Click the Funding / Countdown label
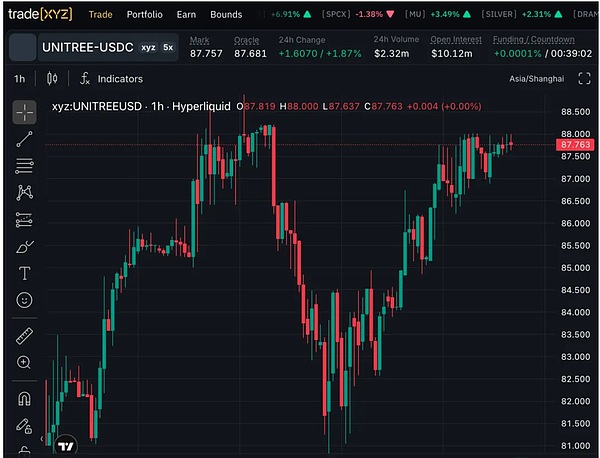Image resolution: width=600 pixels, height=458 pixels. coord(533,39)
